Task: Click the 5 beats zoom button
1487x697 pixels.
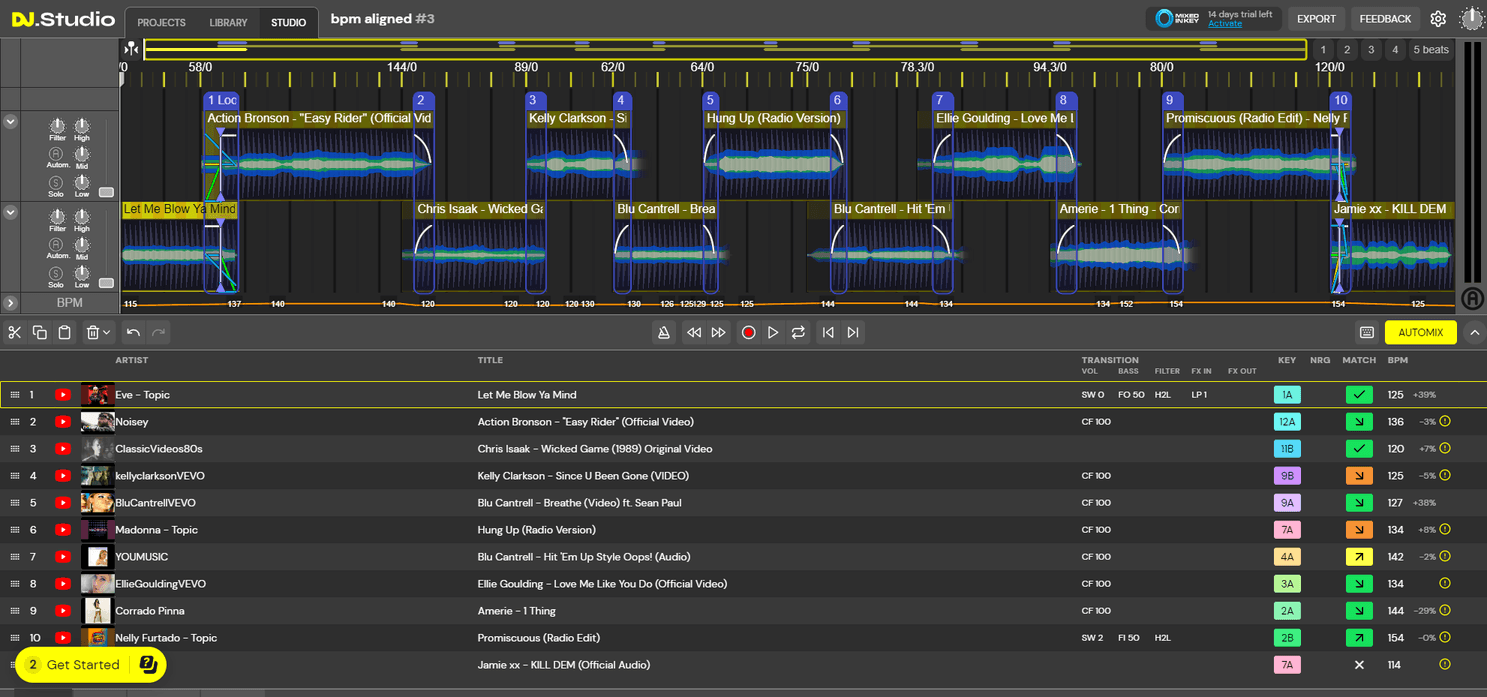Action: click(1430, 50)
